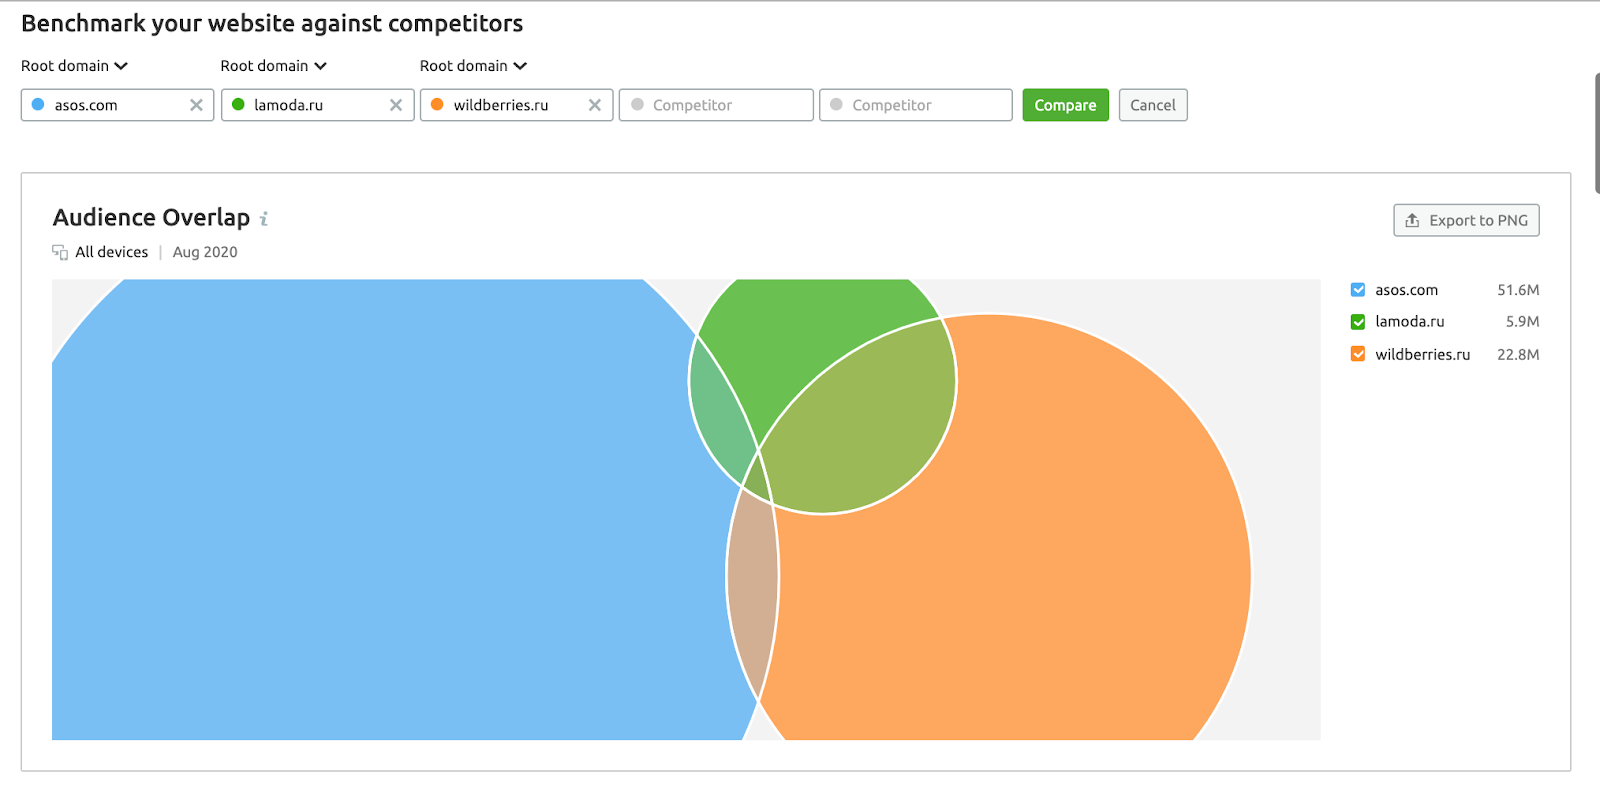Uncheck asos.com in the chart legend

tap(1358, 290)
